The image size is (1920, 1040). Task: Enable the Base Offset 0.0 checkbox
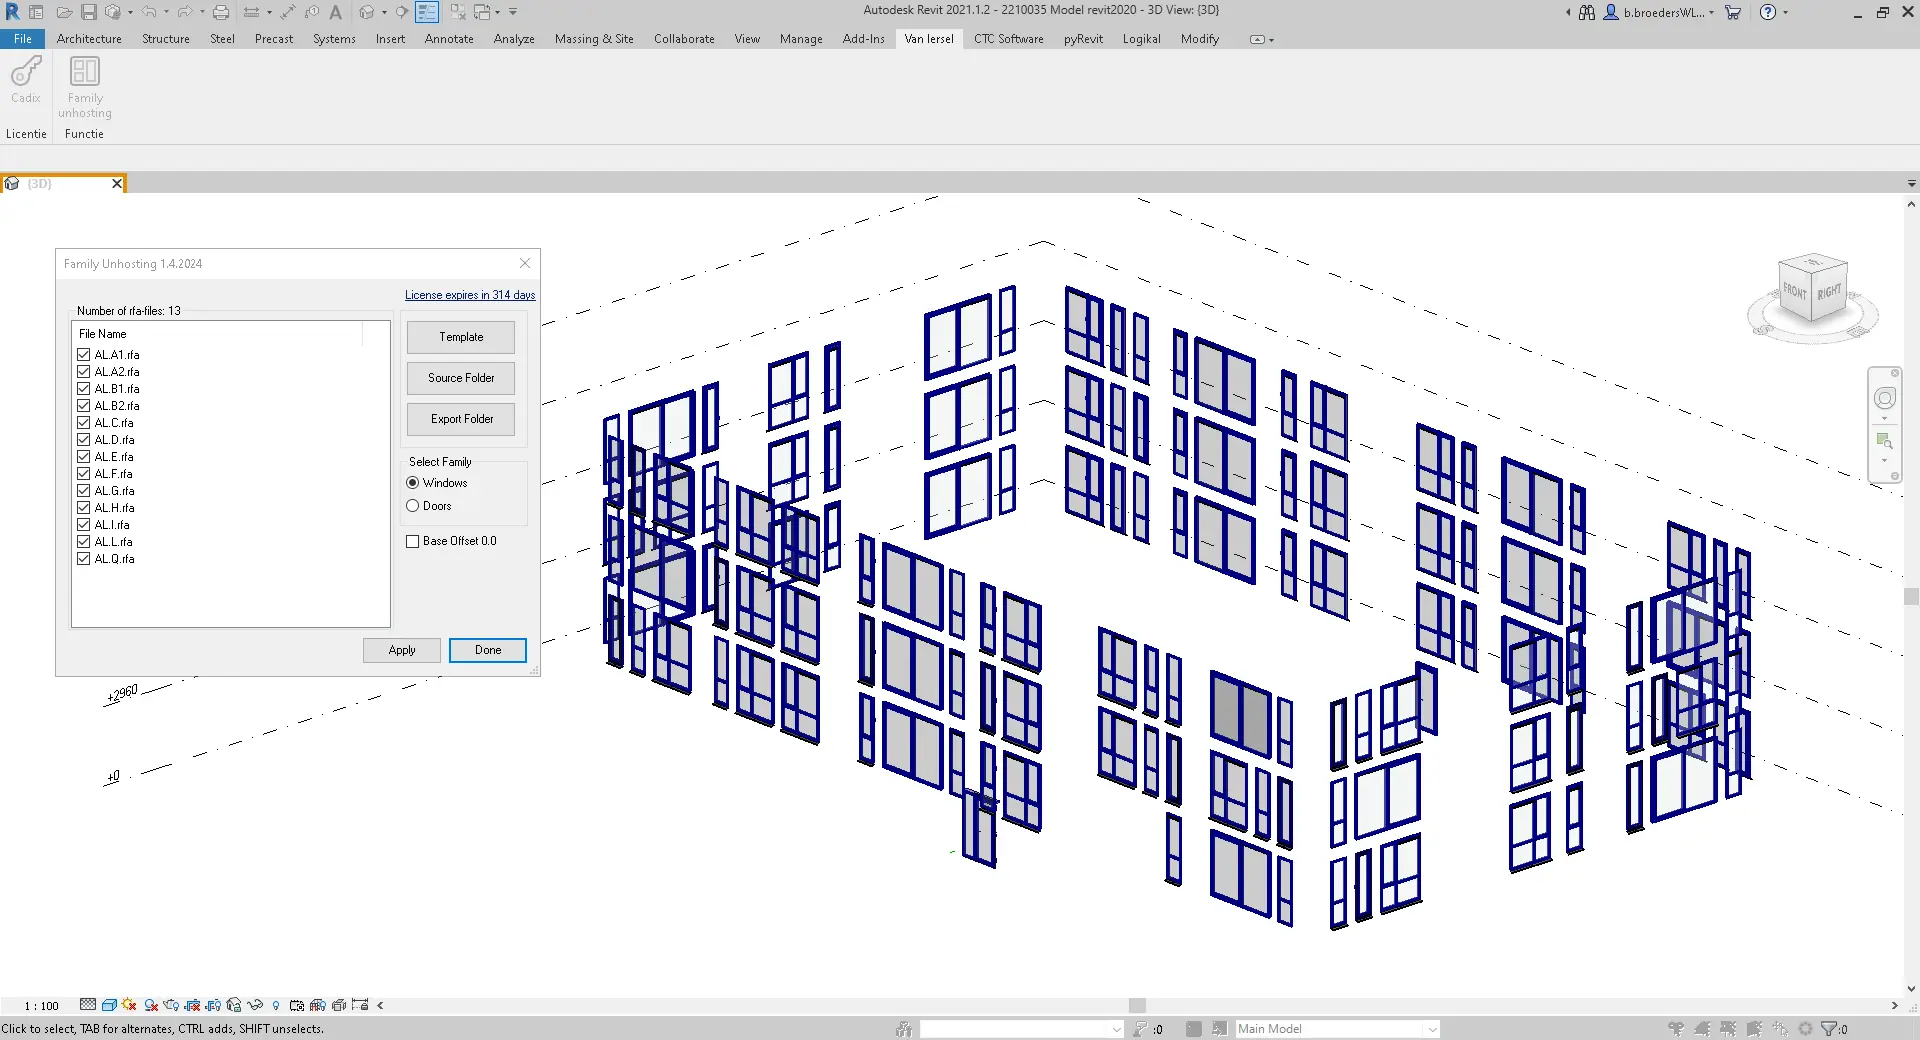[412, 541]
